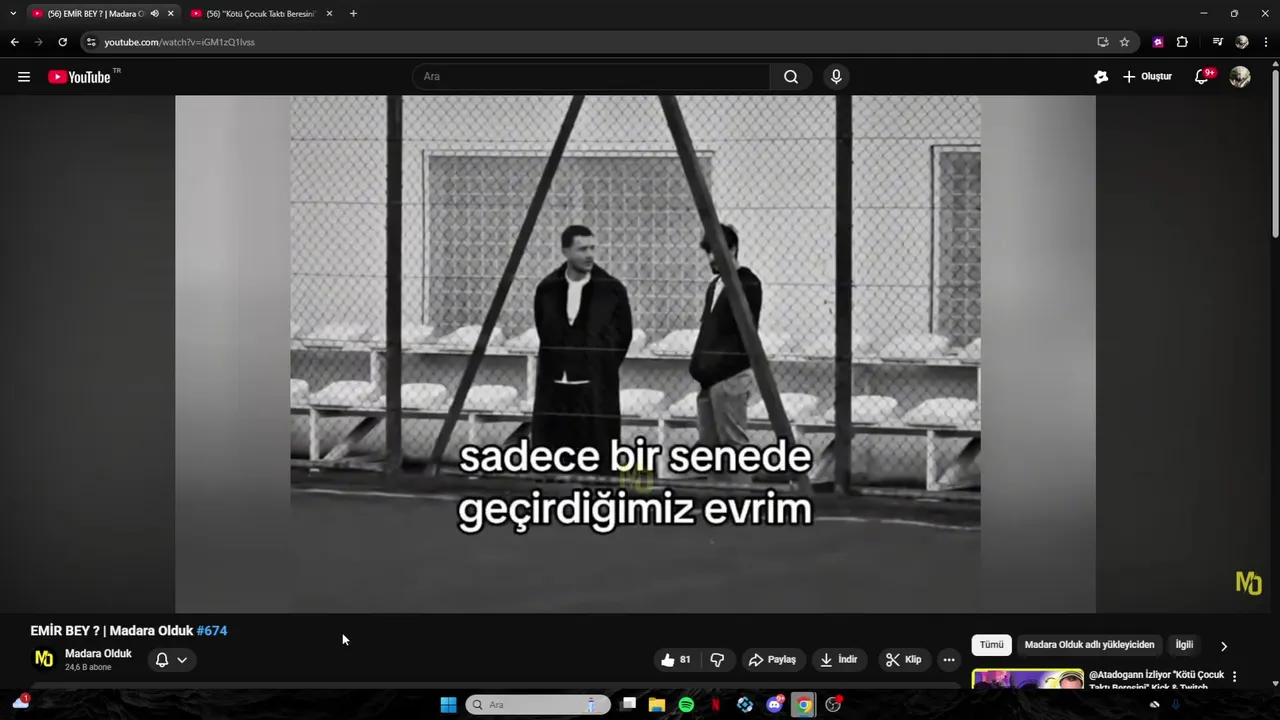This screenshot has height=720, width=1280.
Task: Switch to Kötü Çocuk Taktı Beresini tab
Action: coord(260,14)
